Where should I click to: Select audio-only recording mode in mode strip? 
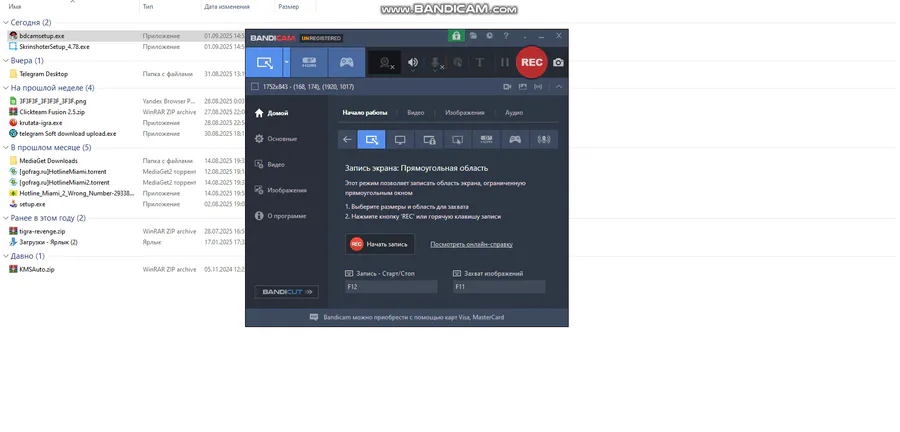543,139
